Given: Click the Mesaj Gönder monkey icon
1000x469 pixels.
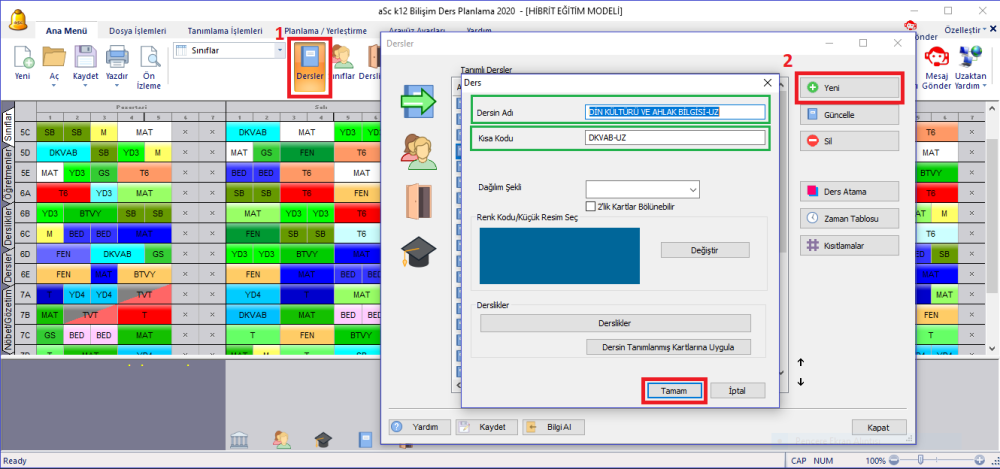Looking at the screenshot, I should point(936,56).
